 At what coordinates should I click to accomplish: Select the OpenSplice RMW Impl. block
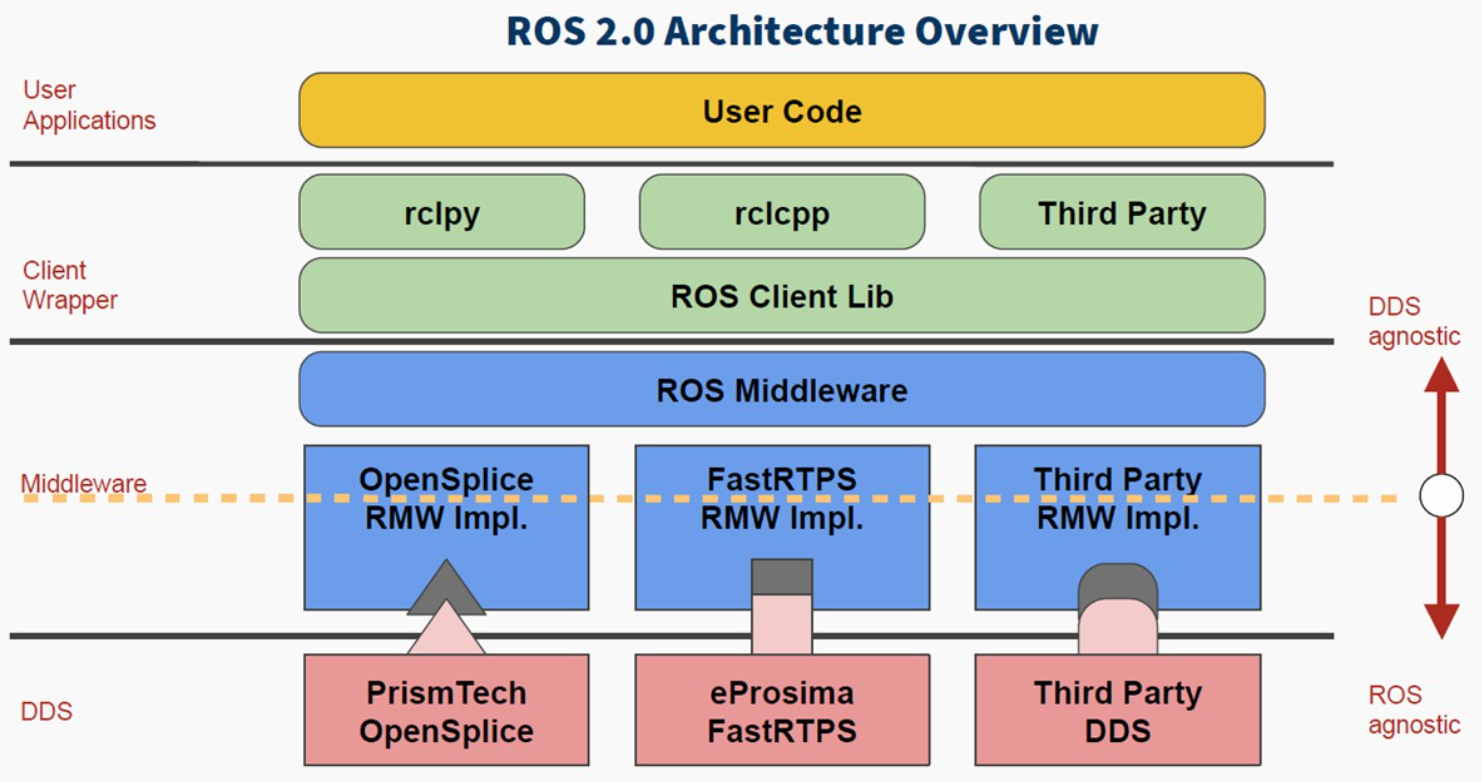point(446,527)
